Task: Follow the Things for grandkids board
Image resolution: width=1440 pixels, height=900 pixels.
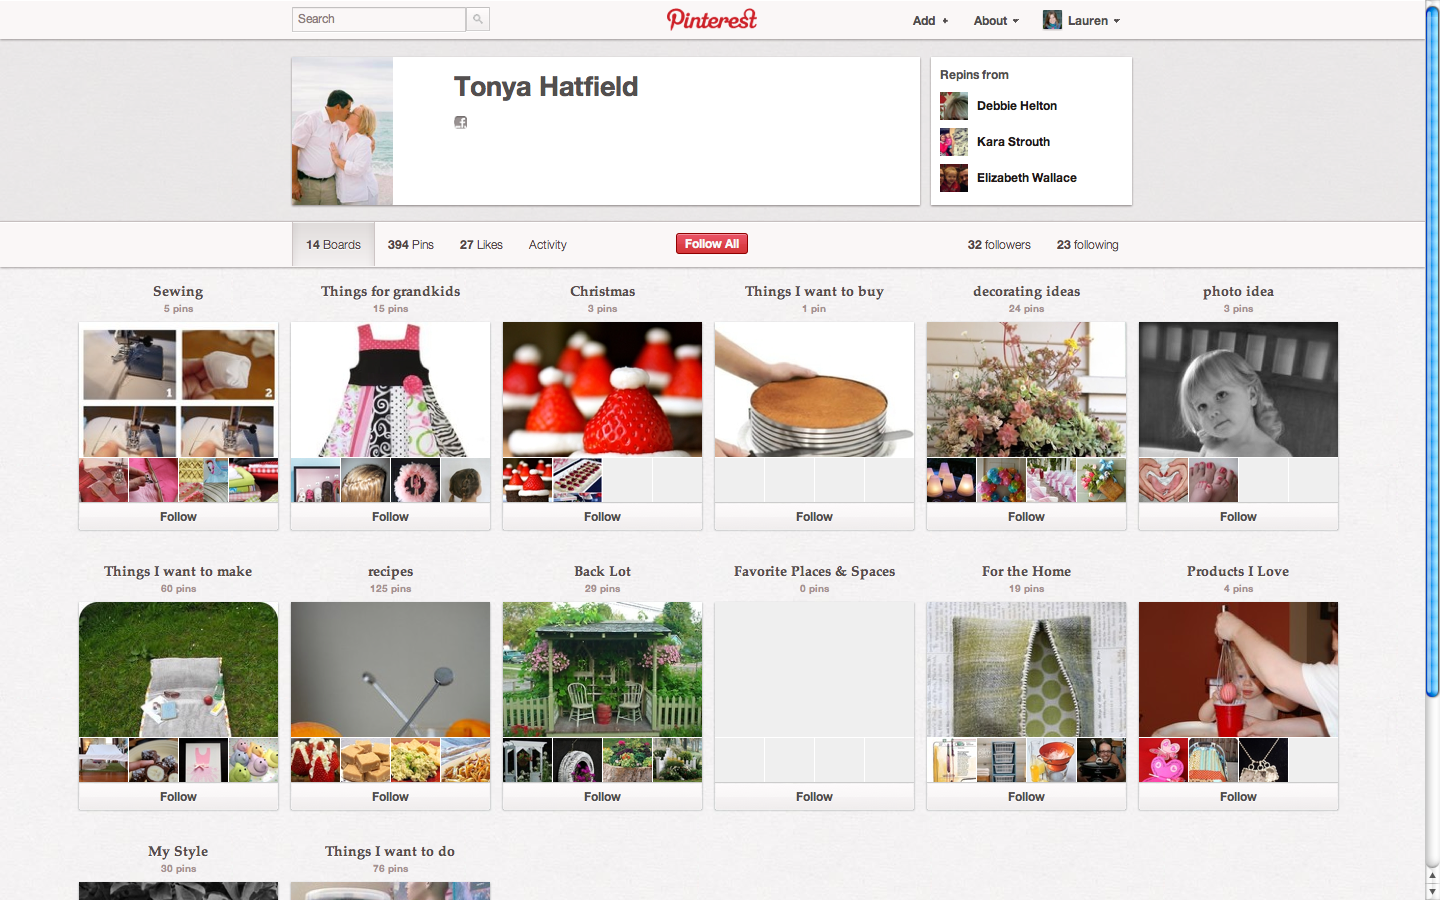Action: click(390, 517)
